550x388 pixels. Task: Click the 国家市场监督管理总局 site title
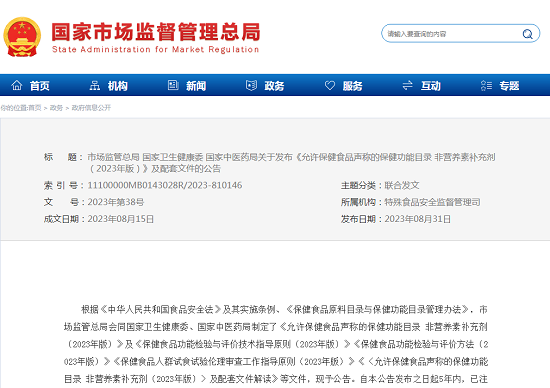156,32
